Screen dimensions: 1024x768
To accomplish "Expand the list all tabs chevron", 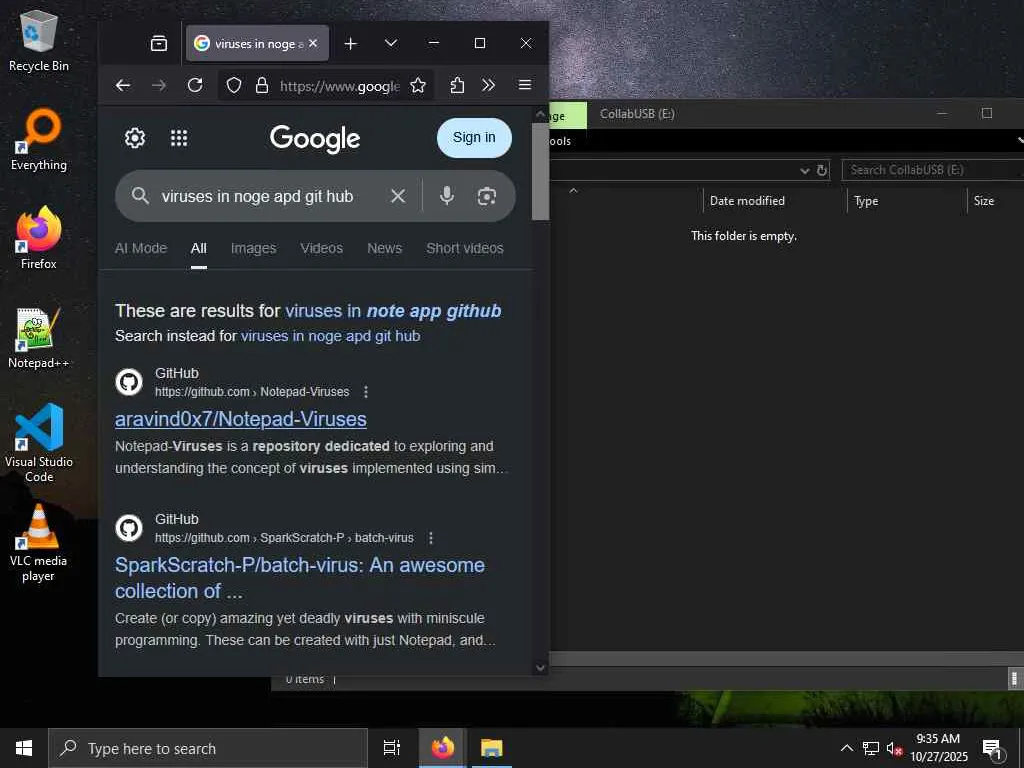I will click(391, 43).
